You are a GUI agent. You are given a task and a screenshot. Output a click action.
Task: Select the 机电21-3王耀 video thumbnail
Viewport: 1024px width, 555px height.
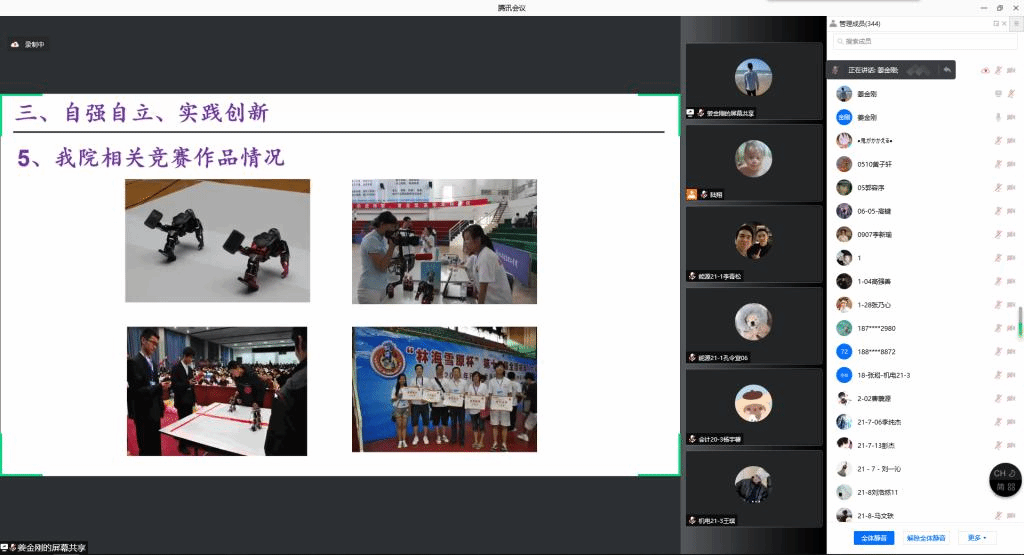pos(752,487)
